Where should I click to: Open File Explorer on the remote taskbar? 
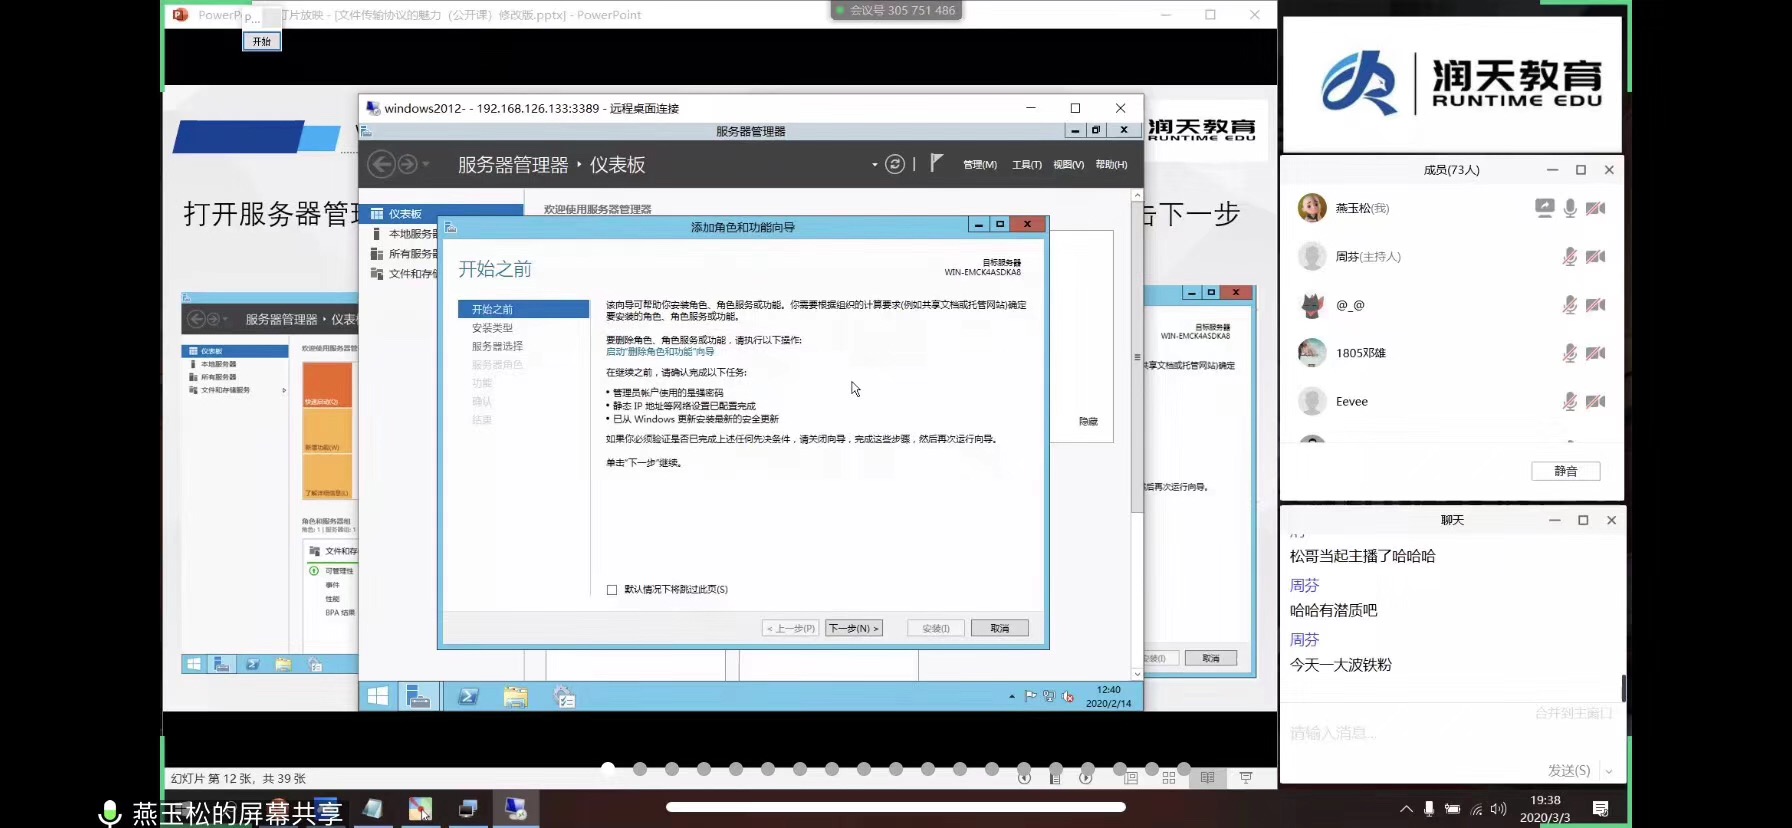[x=516, y=697]
